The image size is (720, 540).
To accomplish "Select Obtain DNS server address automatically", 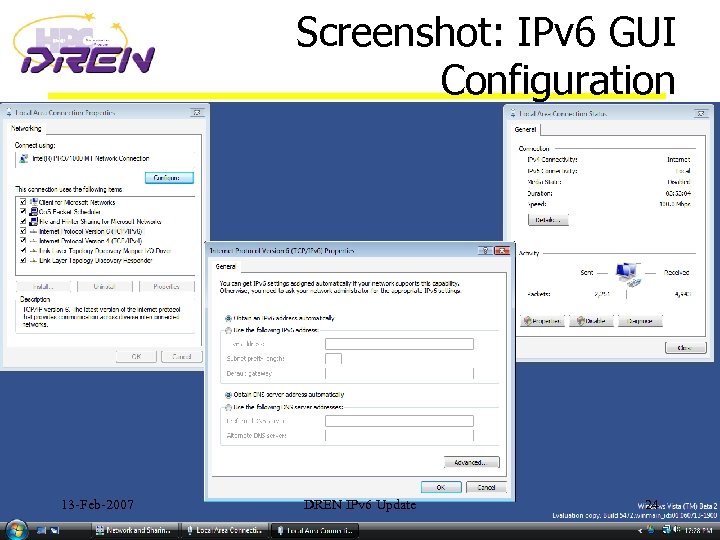I will 228,394.
